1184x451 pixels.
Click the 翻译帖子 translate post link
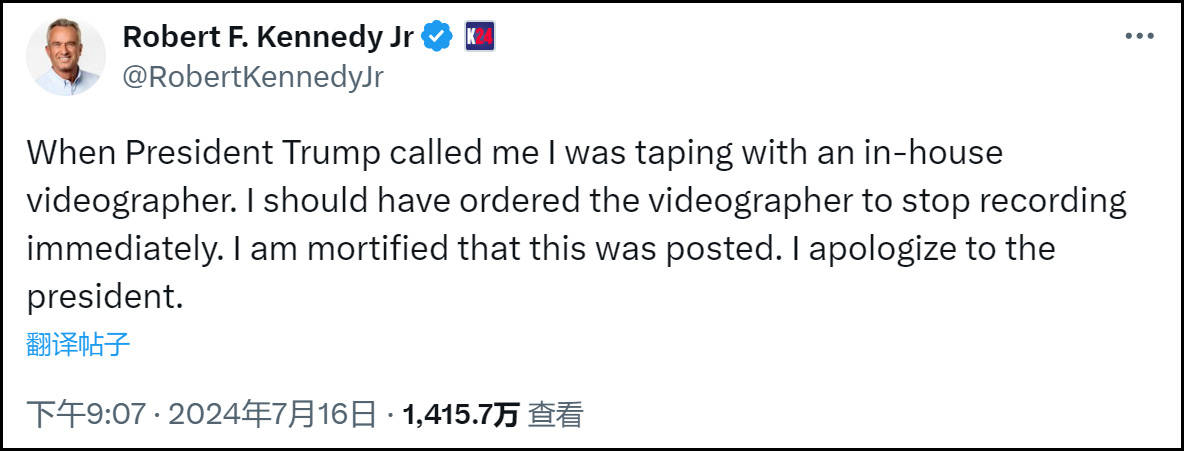pyautogui.click(x=79, y=346)
